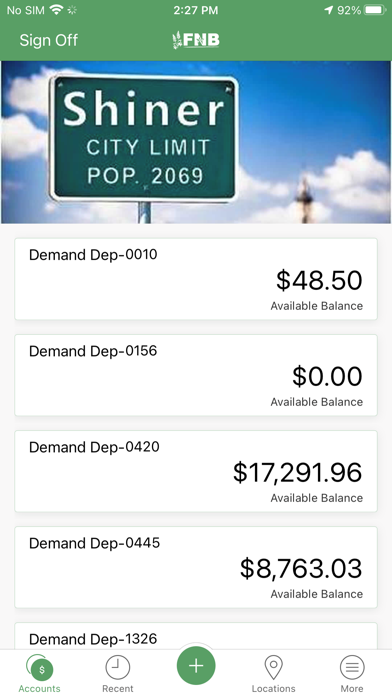Screen dimensions: 392x696
Task: Tap the Accounts dollar icon
Action: 40,668
